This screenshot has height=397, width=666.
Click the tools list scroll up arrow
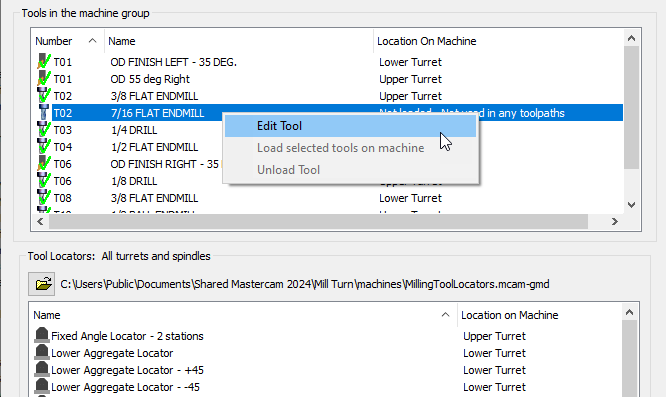[x=632, y=38]
